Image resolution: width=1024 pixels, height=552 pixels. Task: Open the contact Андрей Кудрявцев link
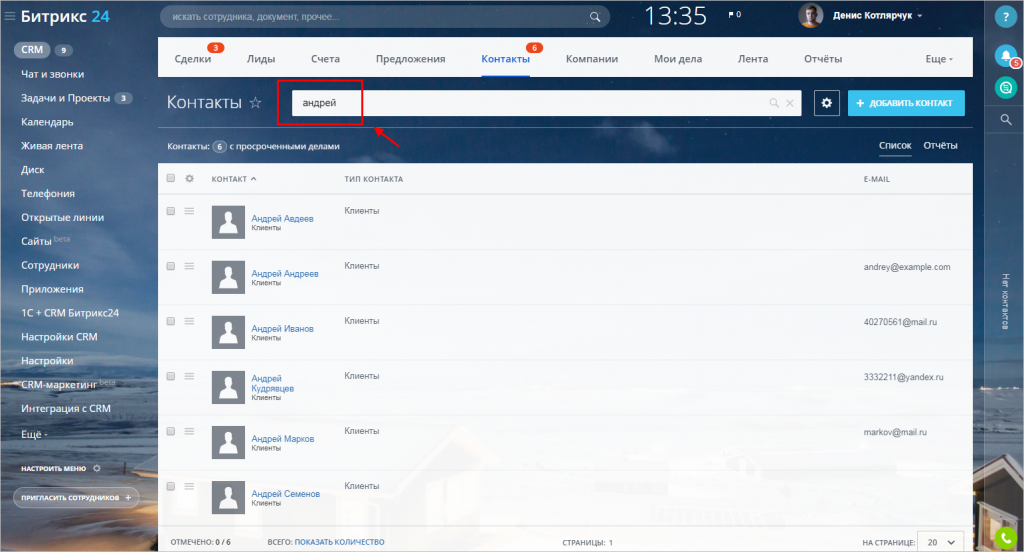pos(272,383)
